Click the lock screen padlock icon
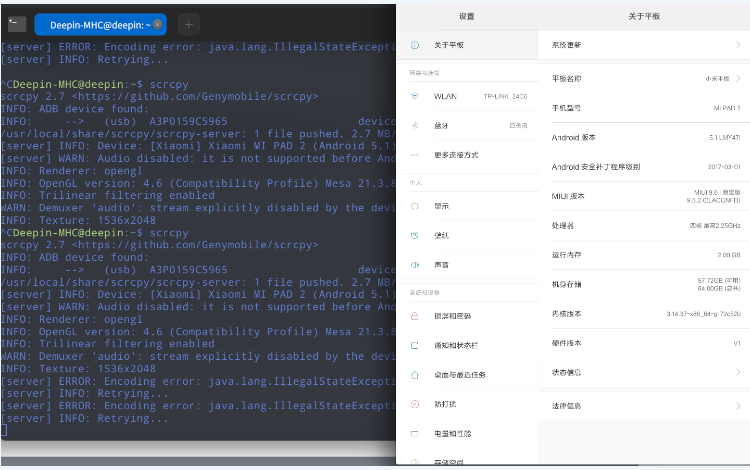Screen dimensions: 750x470 (415, 316)
